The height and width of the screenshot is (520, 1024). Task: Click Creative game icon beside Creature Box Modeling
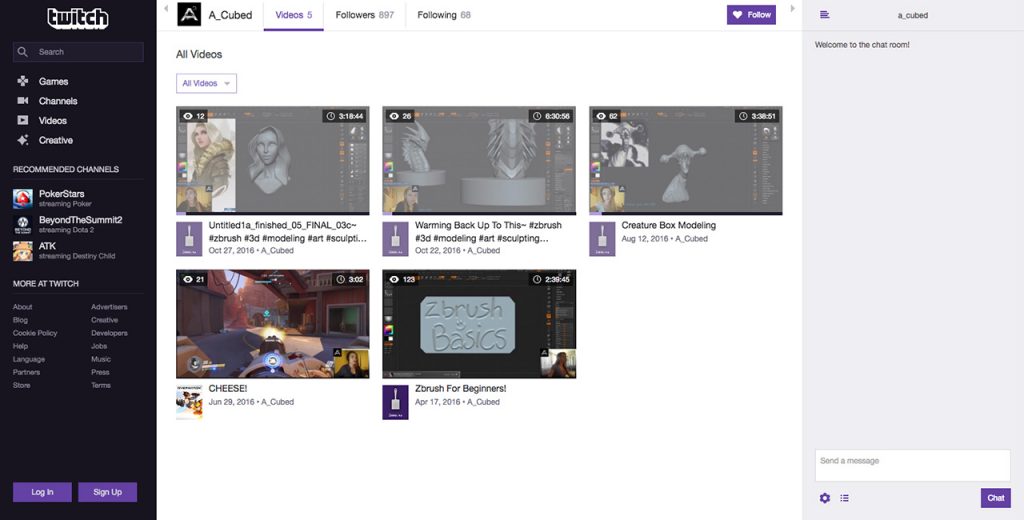pyautogui.click(x=602, y=239)
